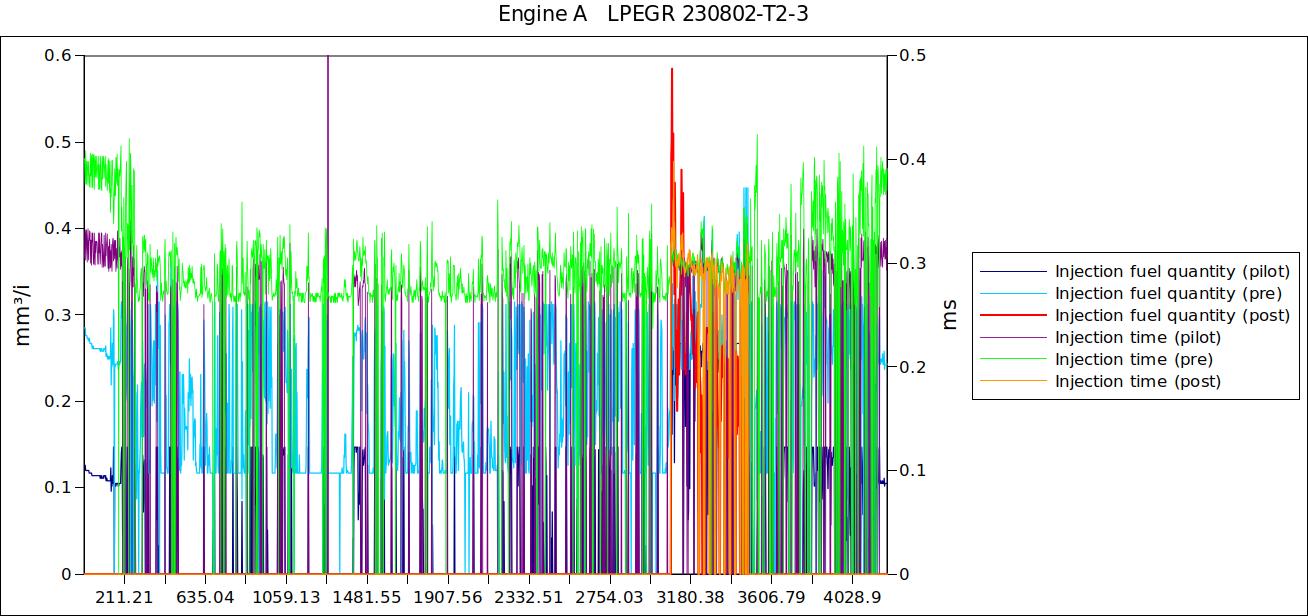This screenshot has width=1308, height=616.
Task: Click the x-axis tick label 4028.9
Action: [x=852, y=597]
